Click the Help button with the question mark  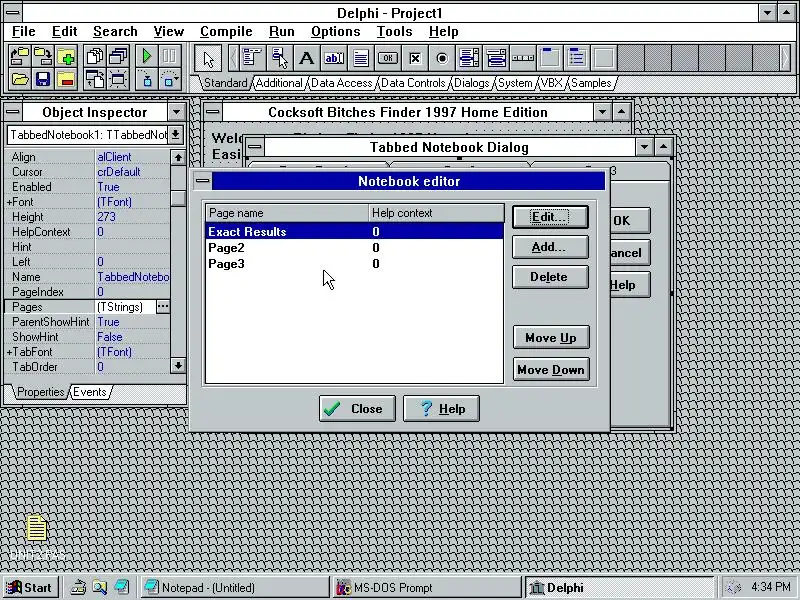(441, 409)
